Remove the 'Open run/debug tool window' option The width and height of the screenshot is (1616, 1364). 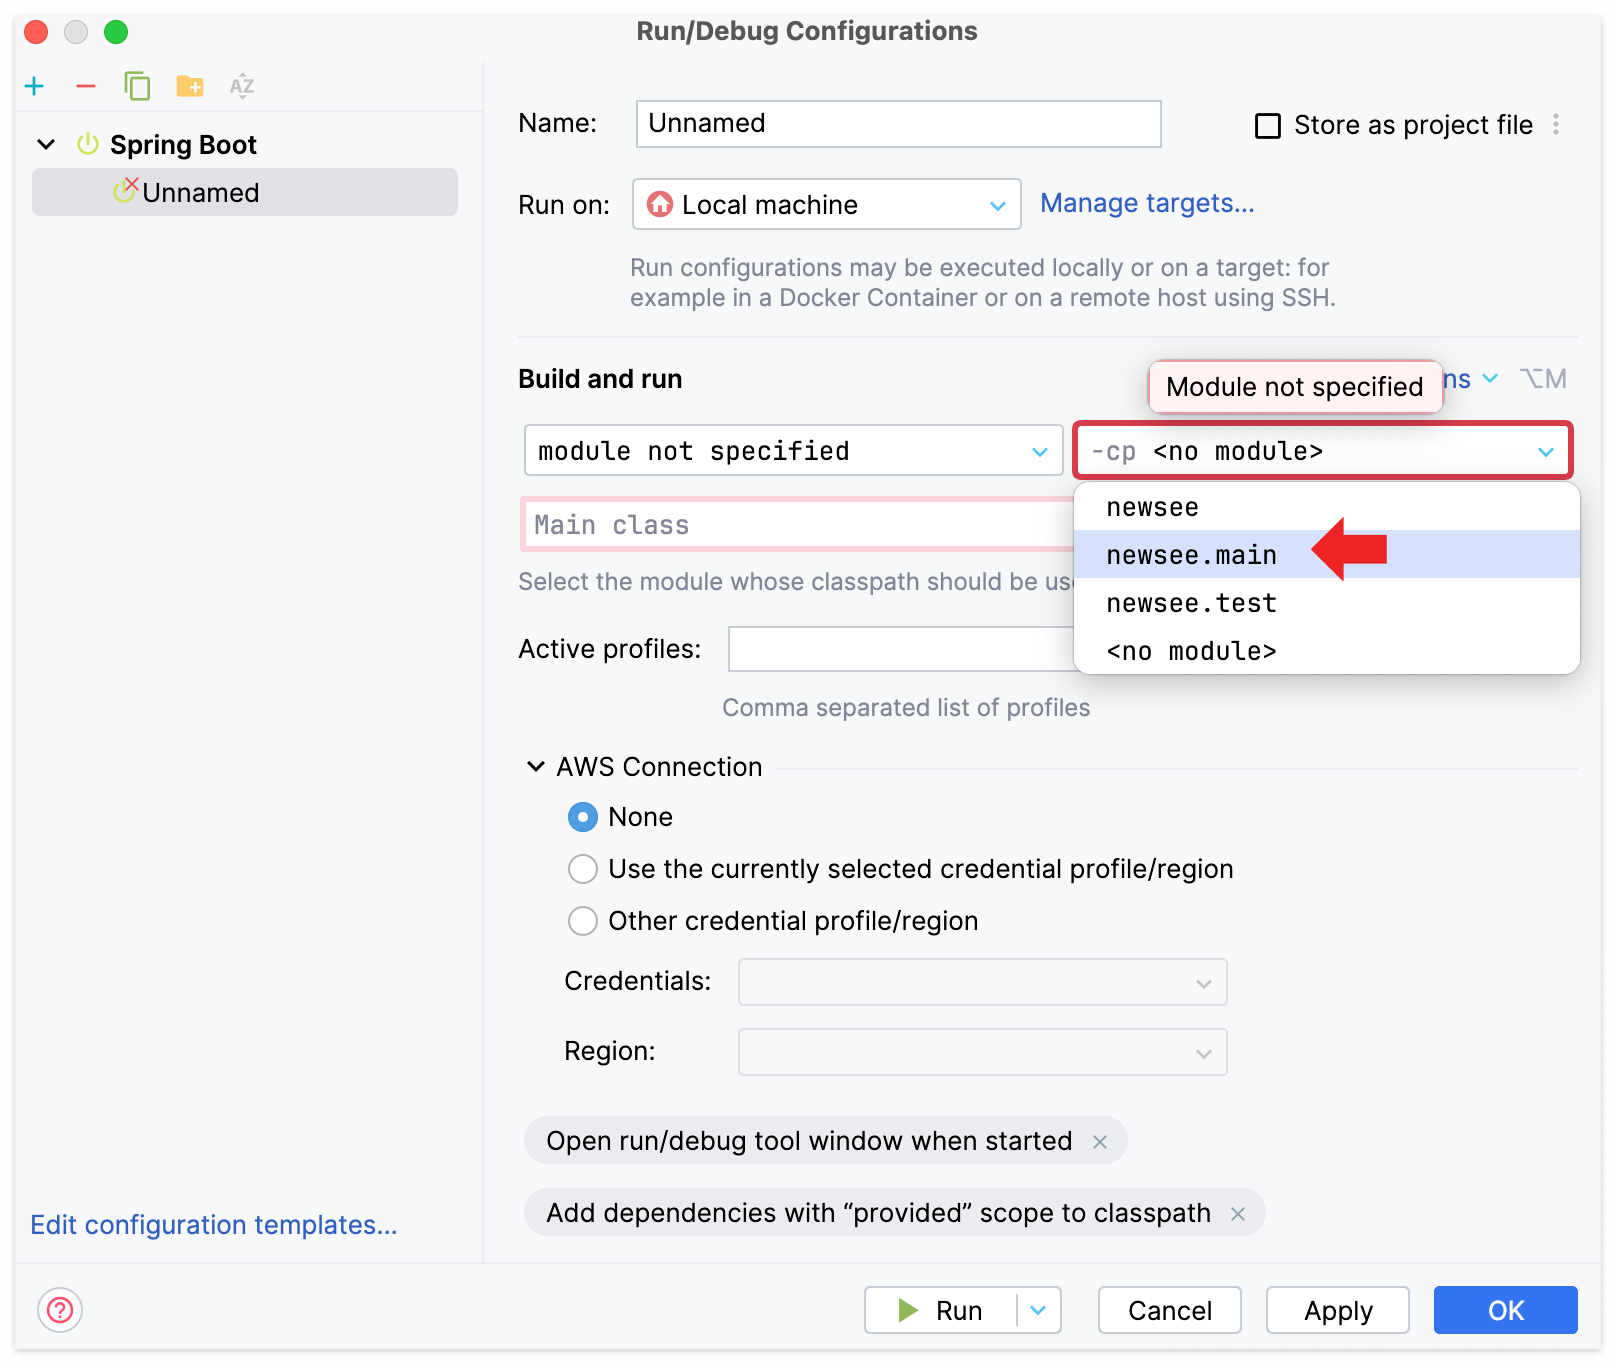(x=1100, y=1141)
